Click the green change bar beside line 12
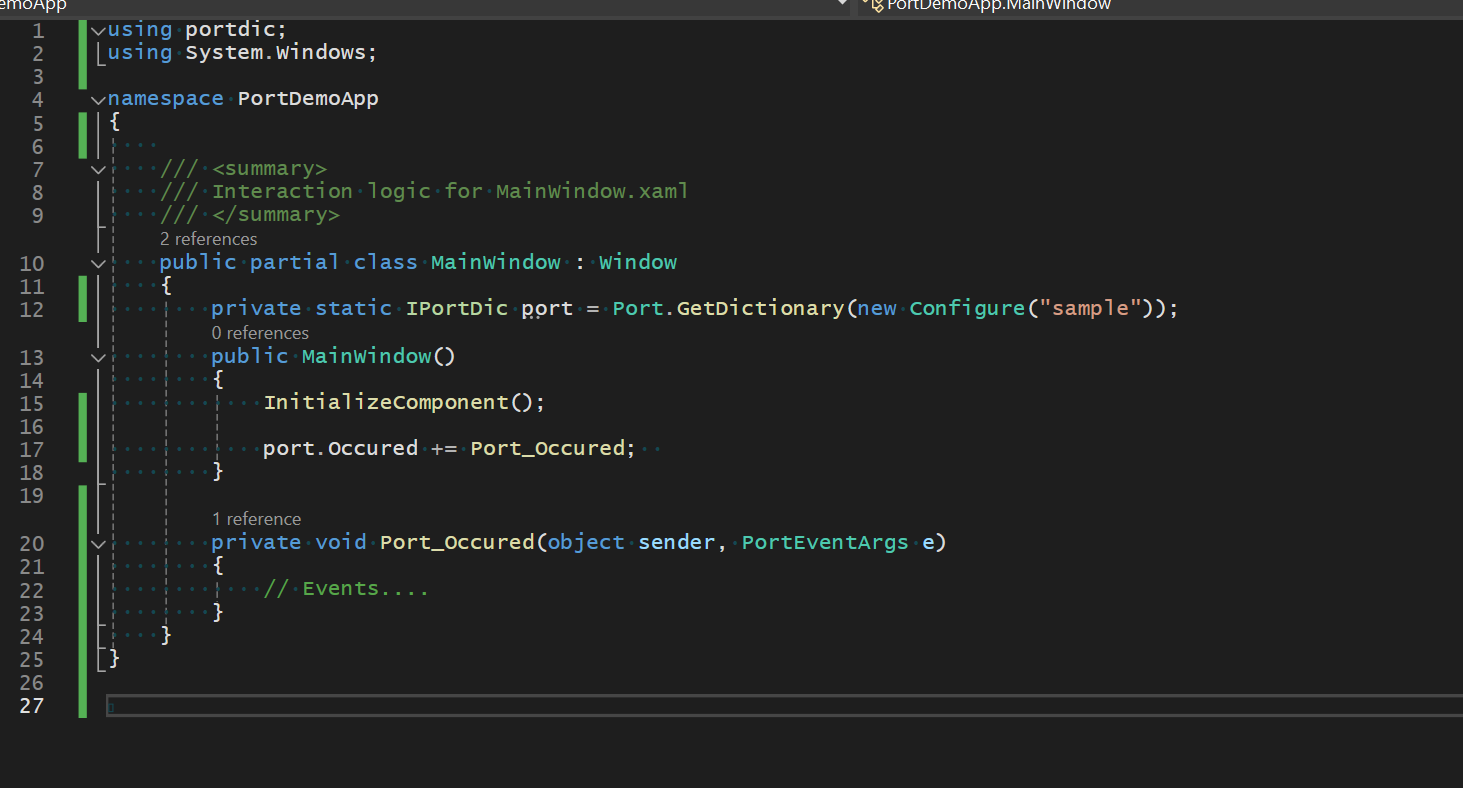1463x788 pixels. point(82,307)
